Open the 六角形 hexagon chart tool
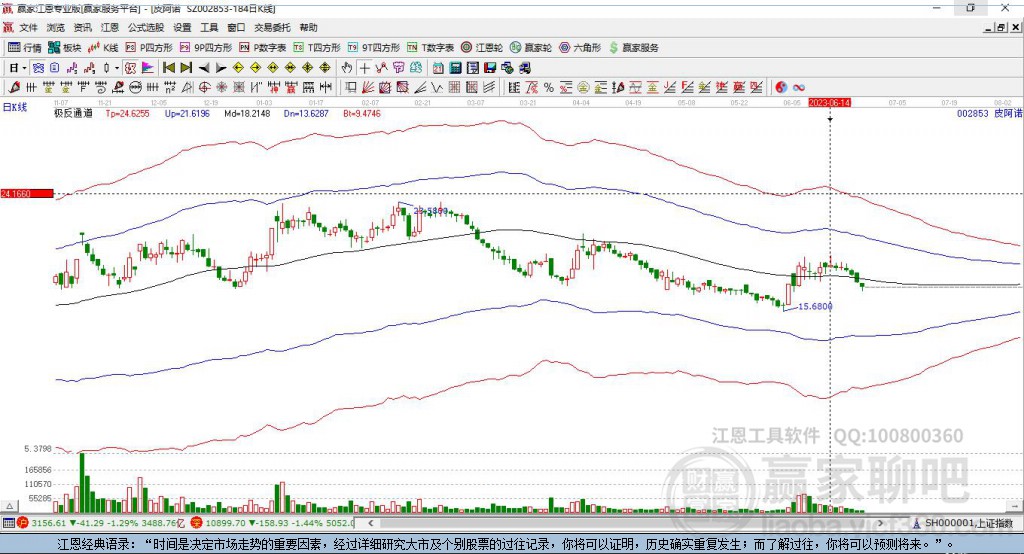Screen dimensions: 1024x554 (x=580, y=48)
